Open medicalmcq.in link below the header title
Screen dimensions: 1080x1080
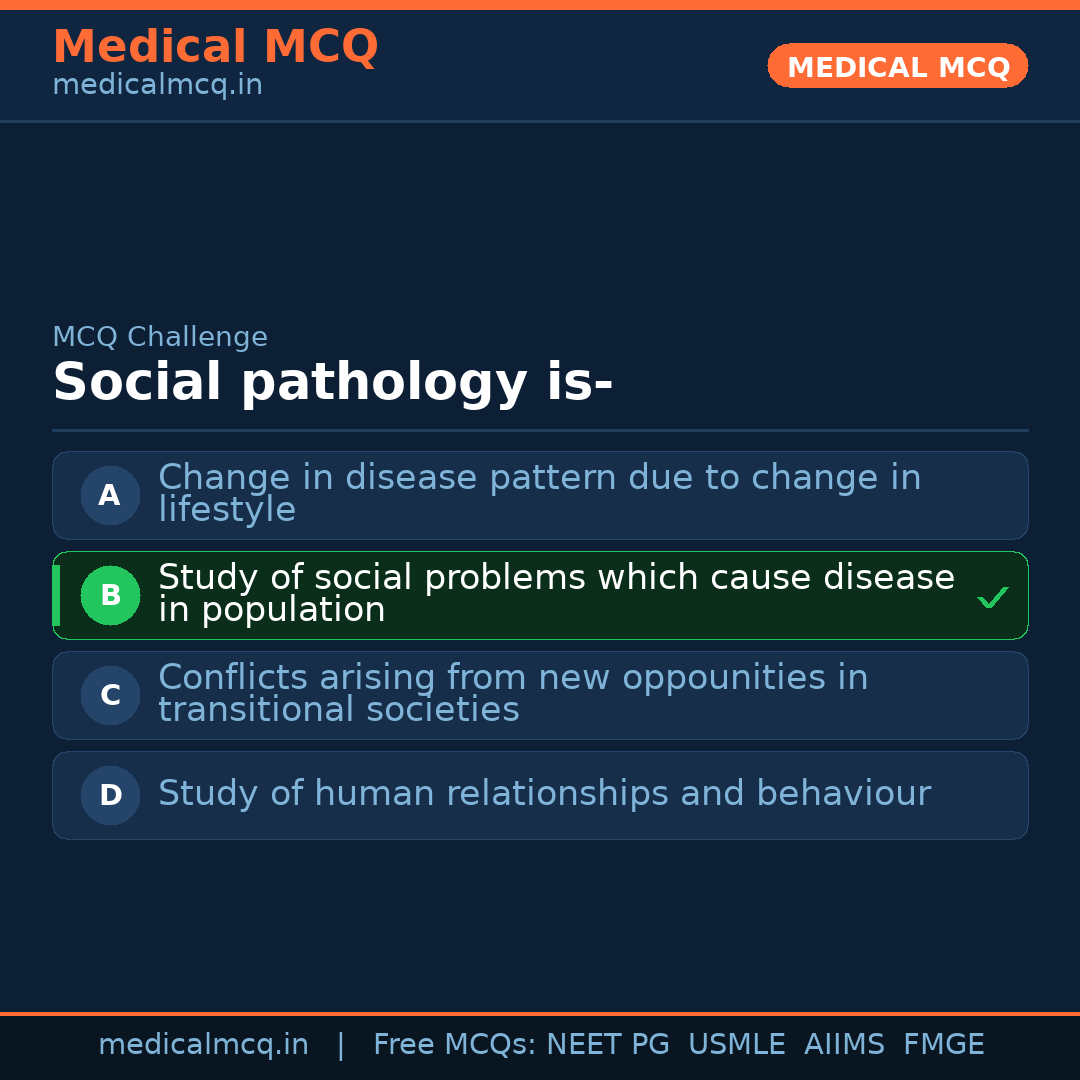coord(157,86)
